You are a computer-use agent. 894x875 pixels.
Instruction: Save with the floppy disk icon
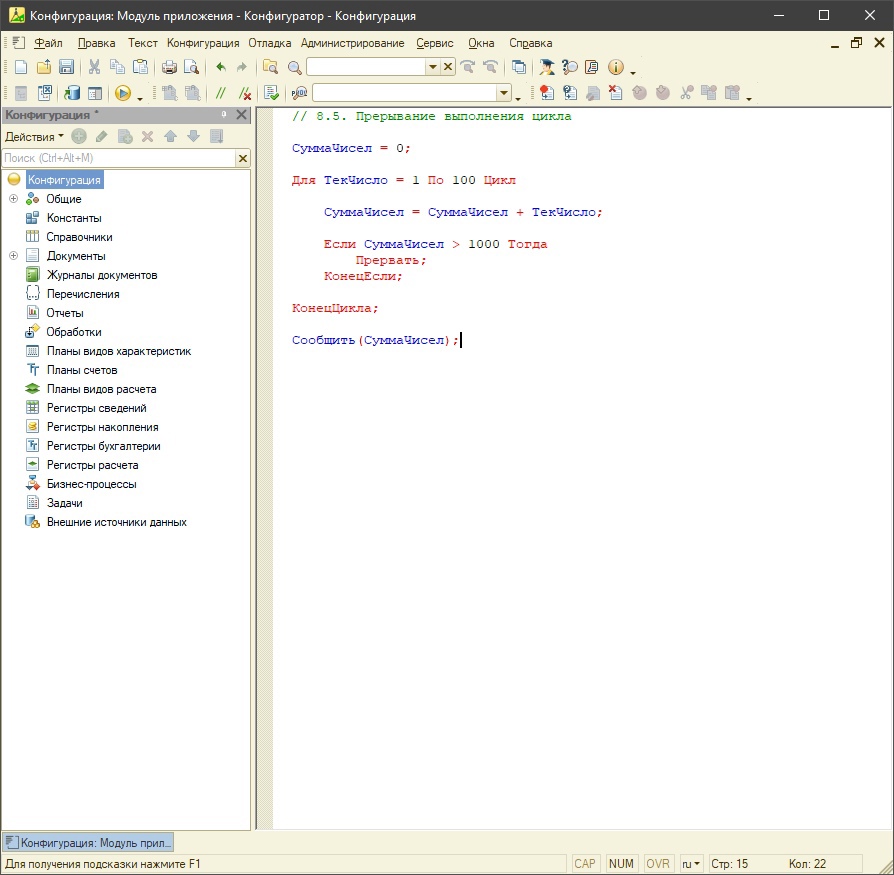66,67
